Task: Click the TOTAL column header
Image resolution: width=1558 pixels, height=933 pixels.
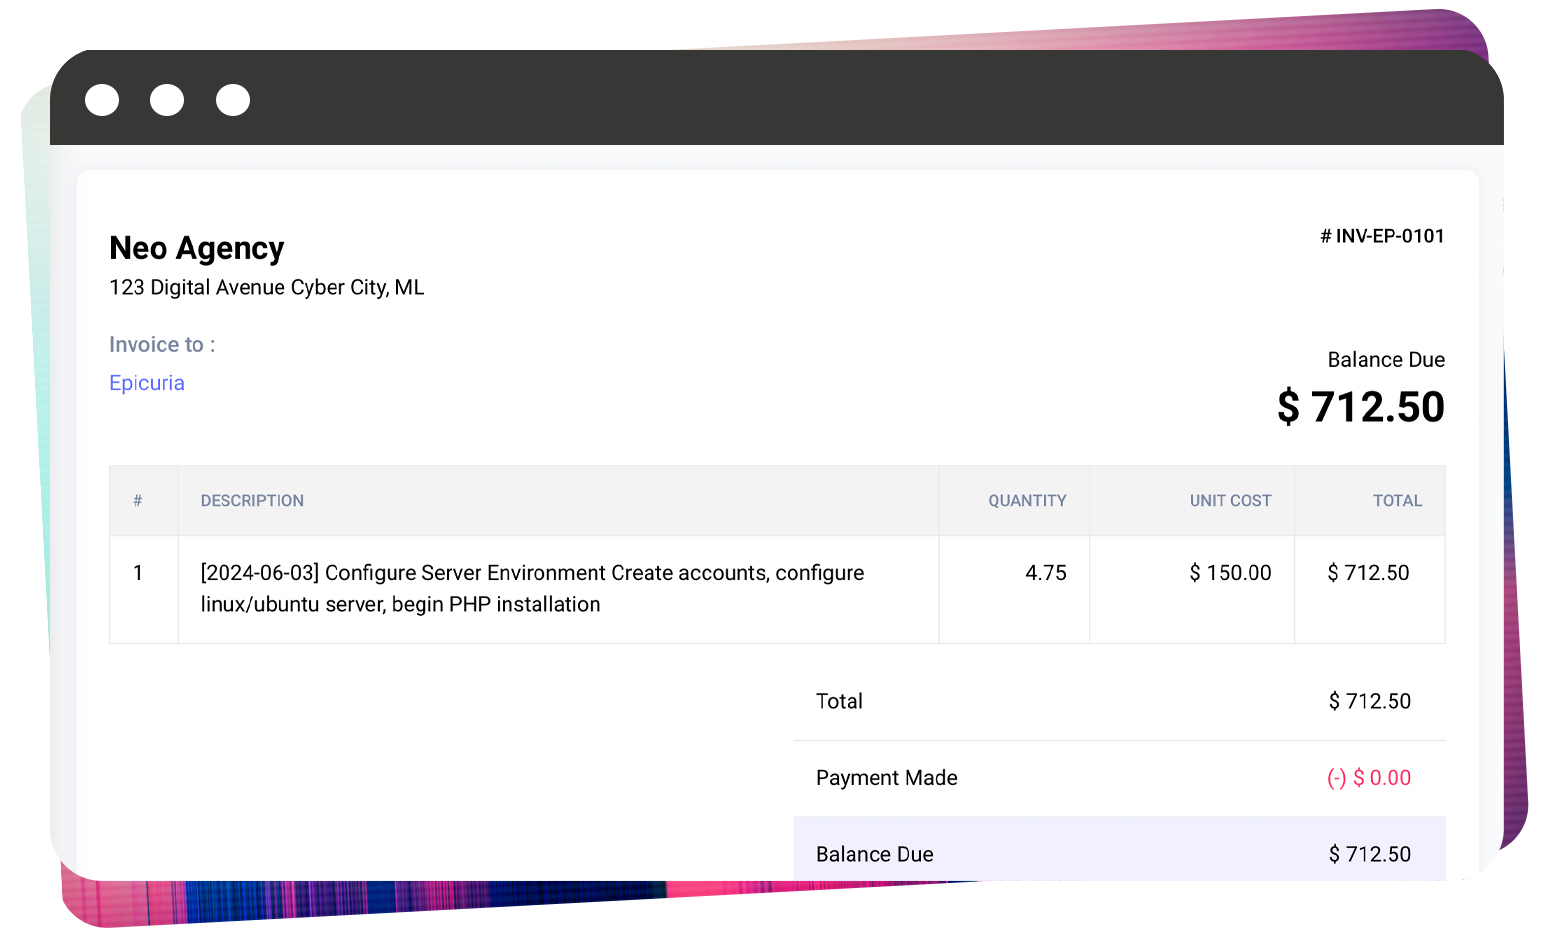Action: point(1397,501)
